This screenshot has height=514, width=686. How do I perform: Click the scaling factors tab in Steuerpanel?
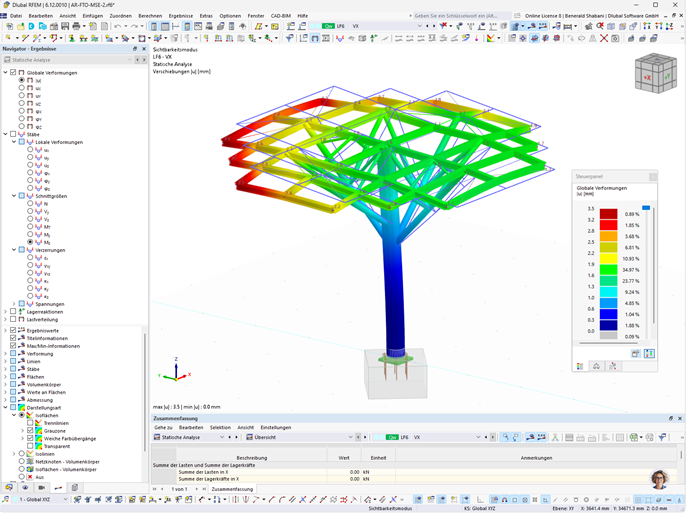(596, 366)
